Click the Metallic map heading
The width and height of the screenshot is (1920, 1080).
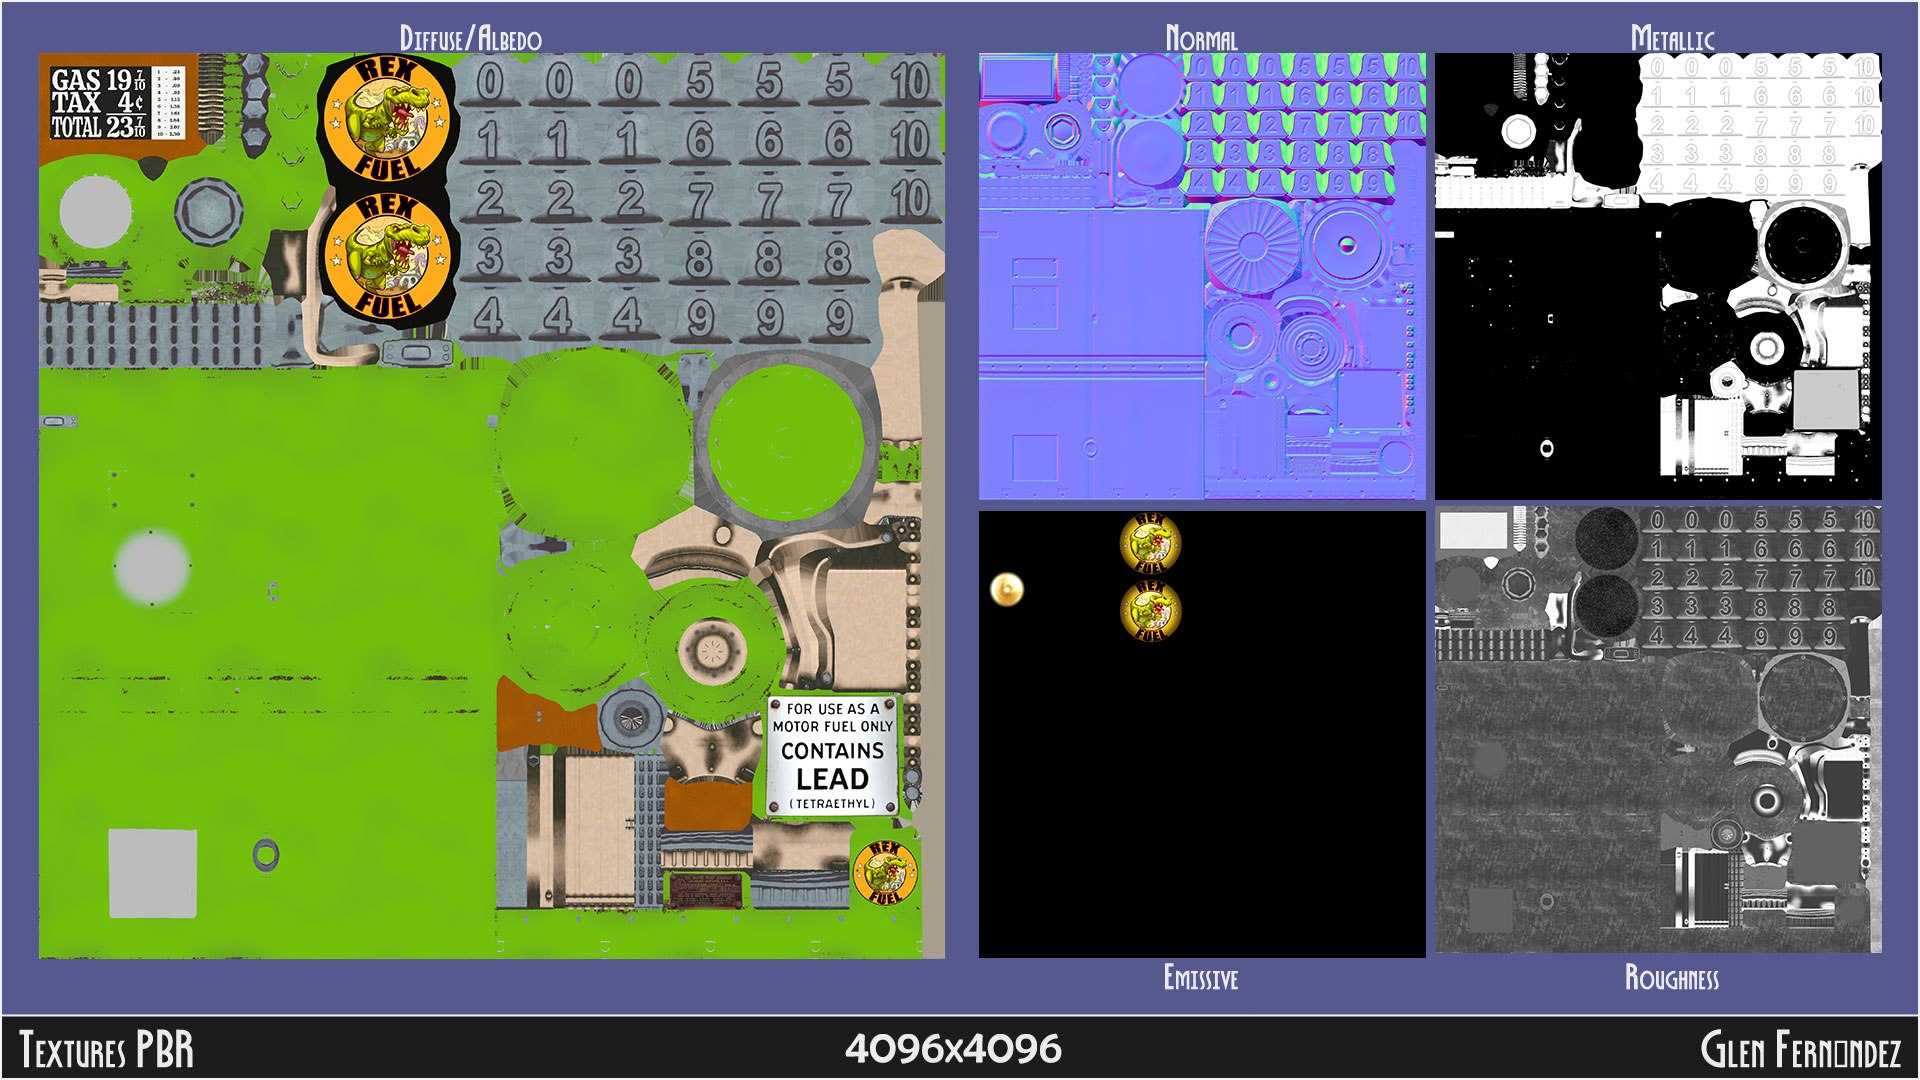coord(1672,39)
